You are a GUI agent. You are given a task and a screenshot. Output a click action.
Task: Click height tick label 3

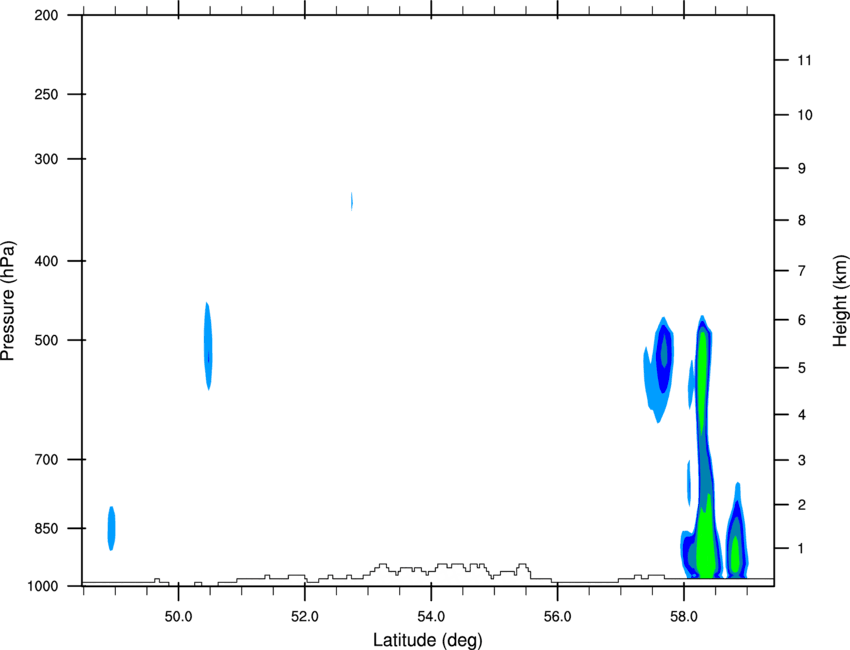point(802,460)
